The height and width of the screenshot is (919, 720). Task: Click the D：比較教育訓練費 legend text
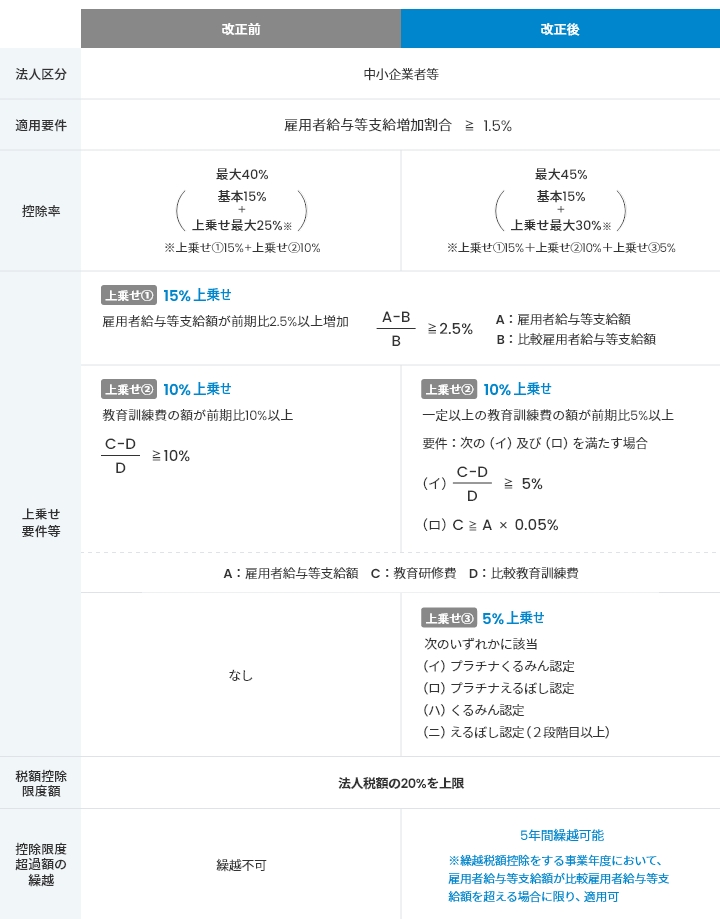tap(524, 573)
